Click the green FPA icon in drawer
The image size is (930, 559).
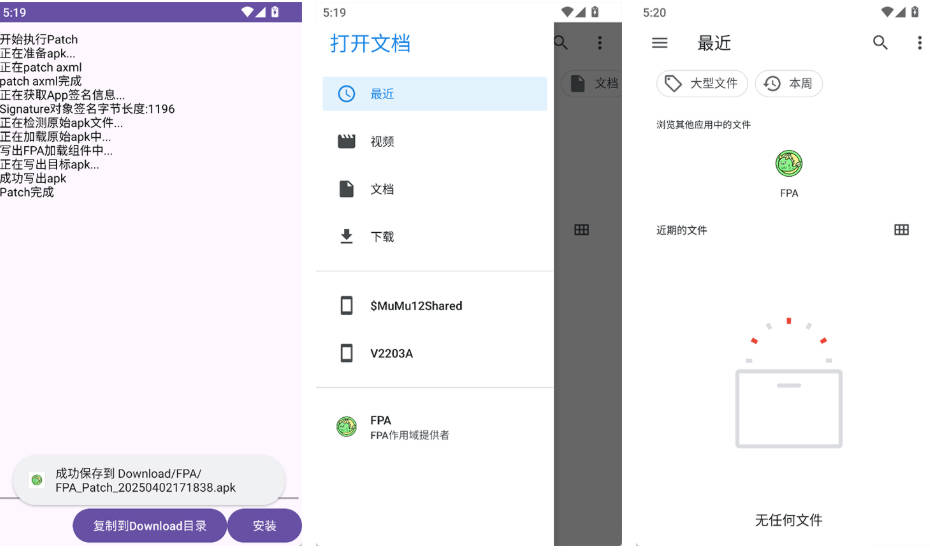pos(346,426)
